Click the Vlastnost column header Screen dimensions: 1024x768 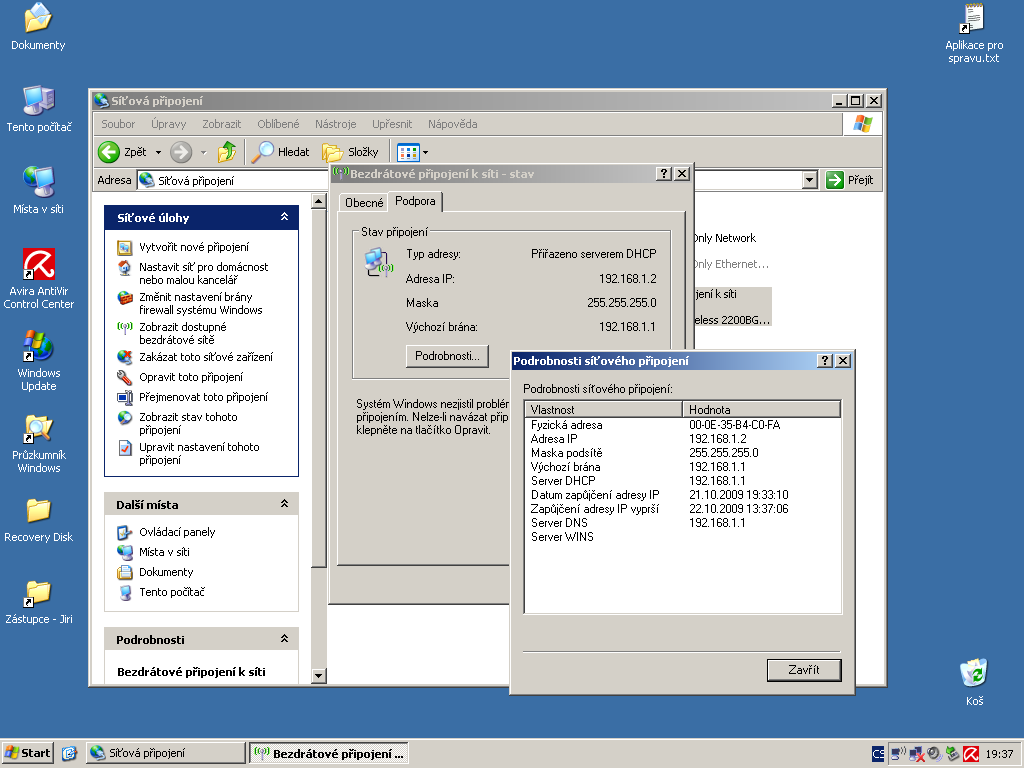click(x=603, y=409)
